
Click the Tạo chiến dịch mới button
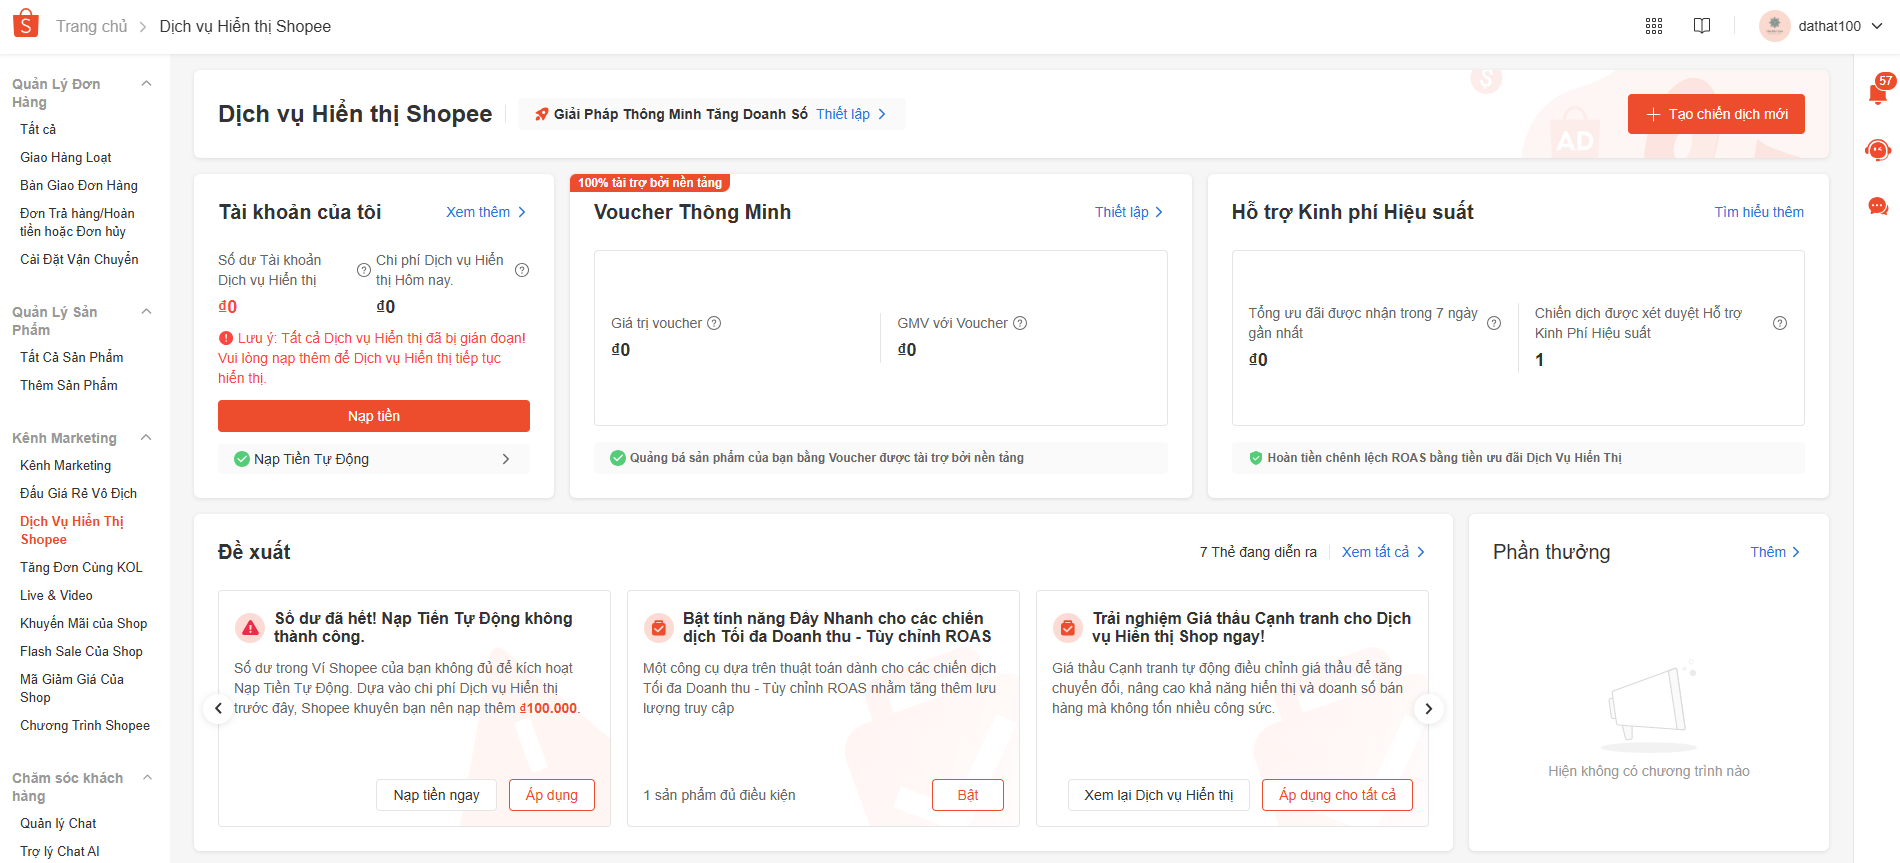(x=1716, y=114)
